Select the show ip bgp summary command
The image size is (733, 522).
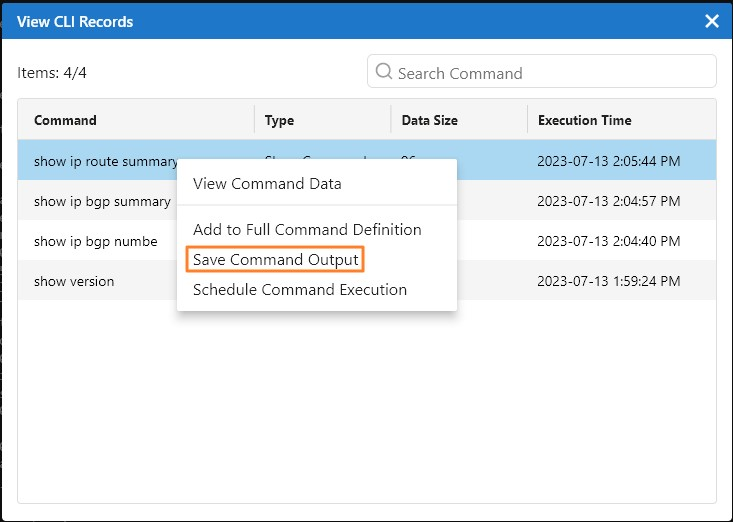click(x=102, y=201)
